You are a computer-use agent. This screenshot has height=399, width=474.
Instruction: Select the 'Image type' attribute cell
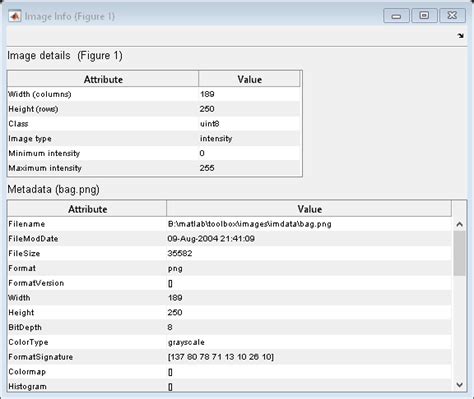tap(103, 138)
